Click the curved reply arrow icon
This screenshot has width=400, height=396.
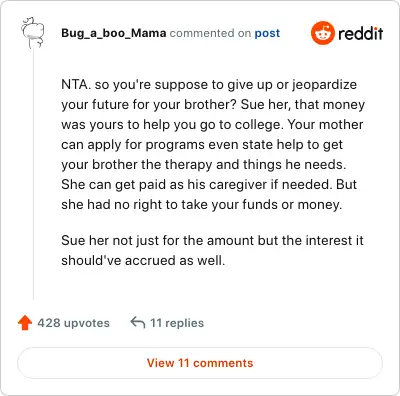coord(137,322)
